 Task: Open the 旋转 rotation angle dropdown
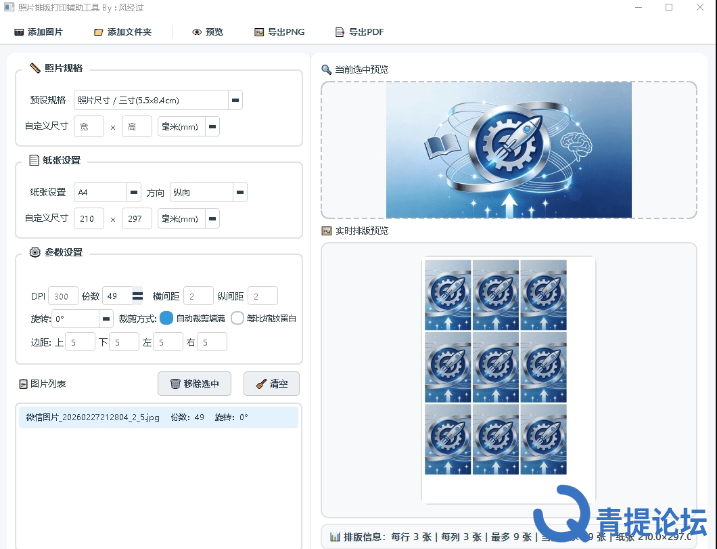pos(105,318)
